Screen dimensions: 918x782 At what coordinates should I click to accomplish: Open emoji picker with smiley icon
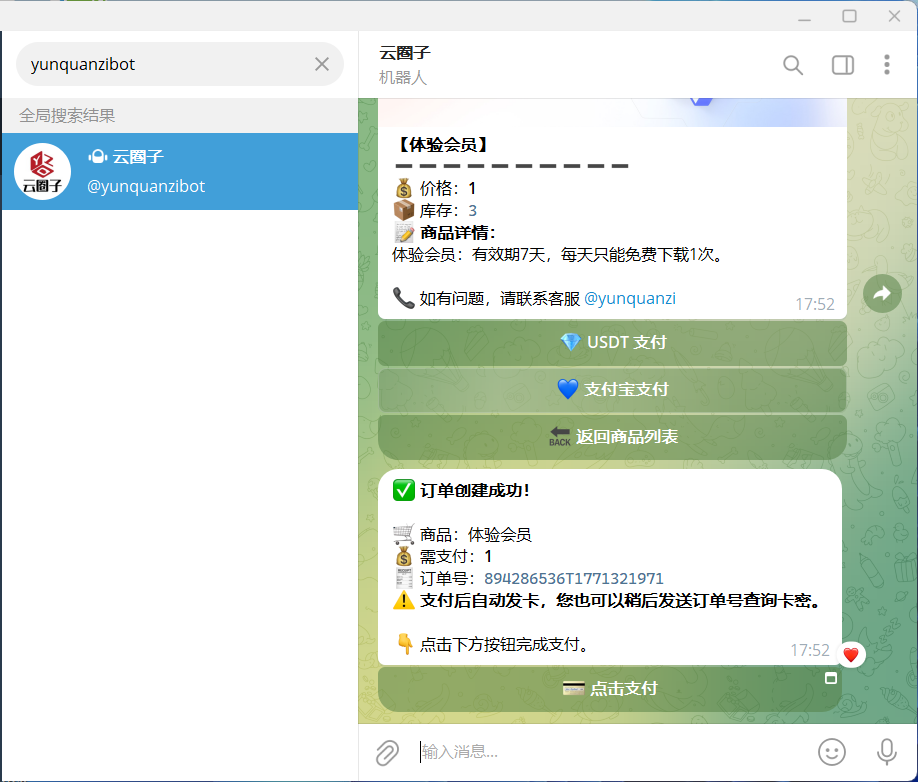(x=832, y=752)
